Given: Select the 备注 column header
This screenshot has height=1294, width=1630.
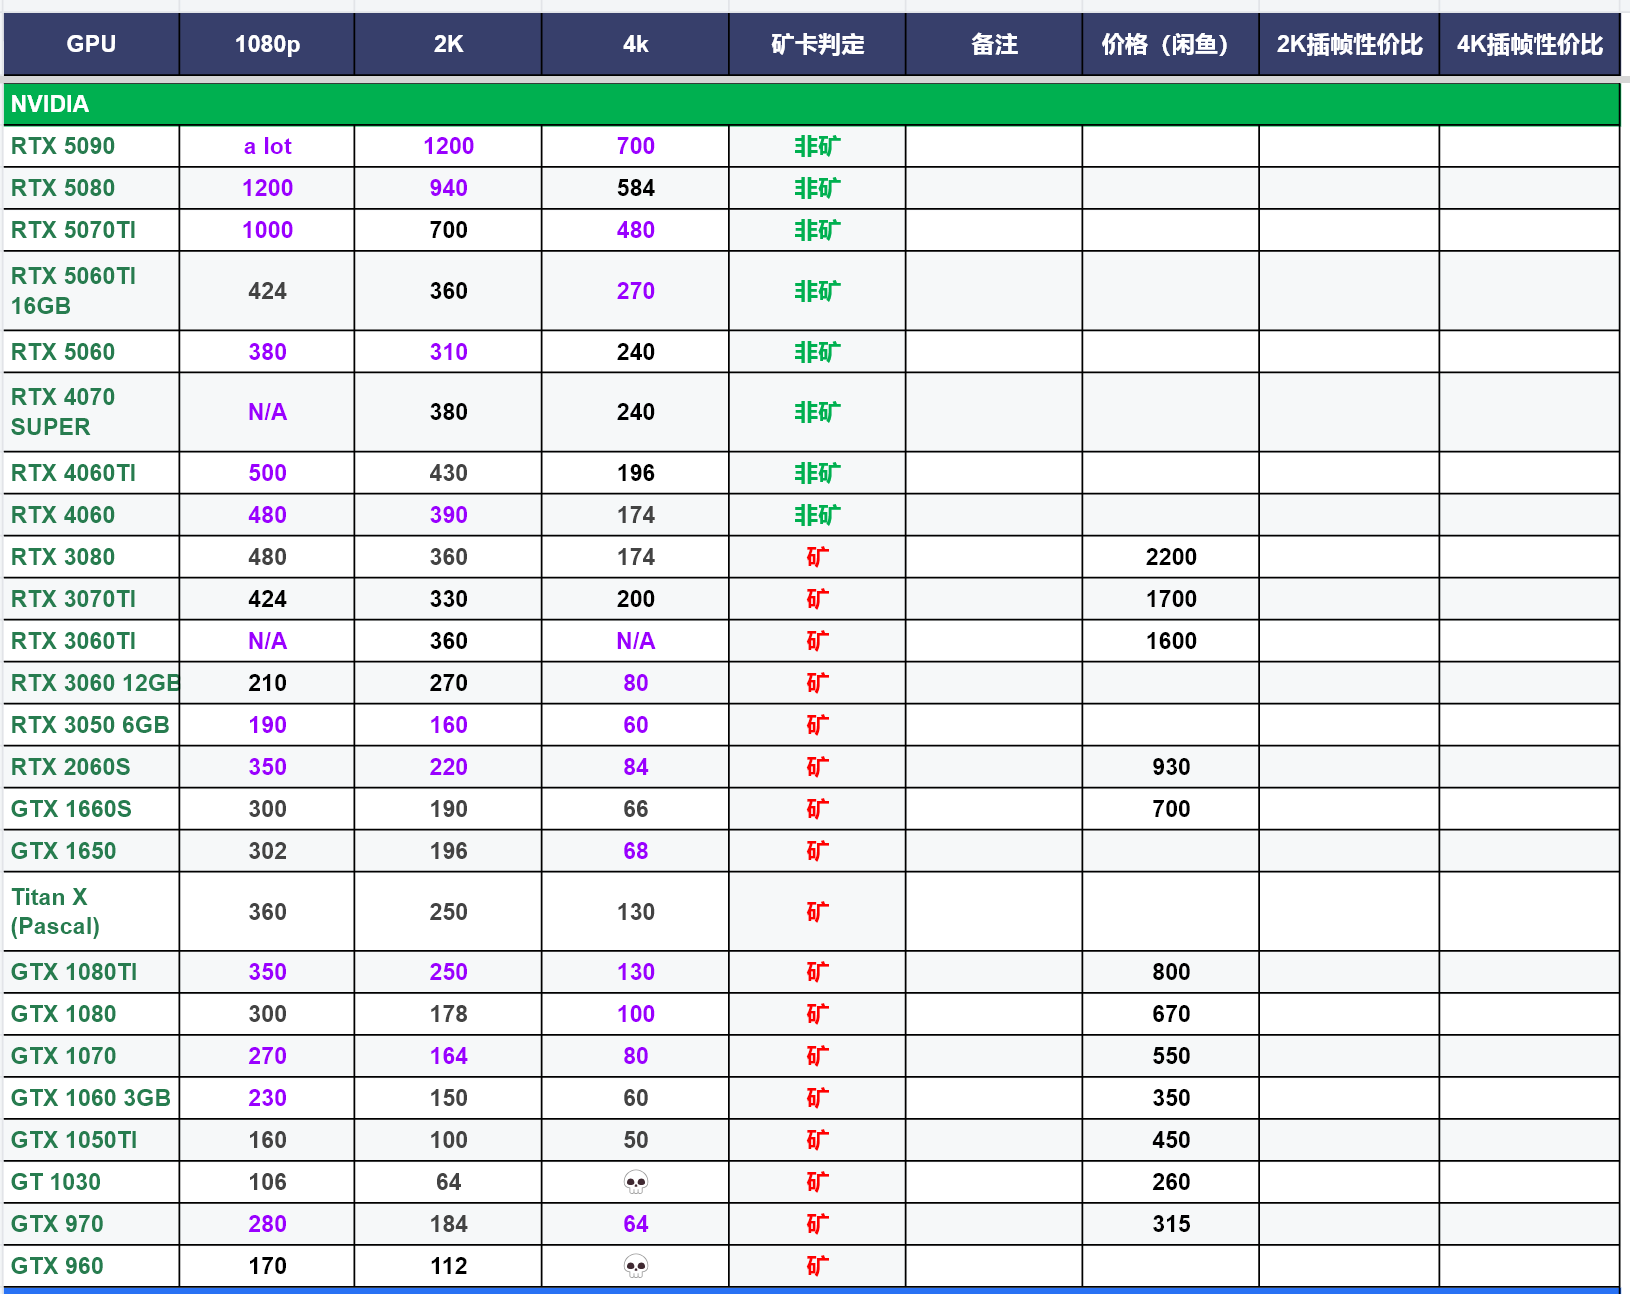Looking at the screenshot, I should pos(994,44).
